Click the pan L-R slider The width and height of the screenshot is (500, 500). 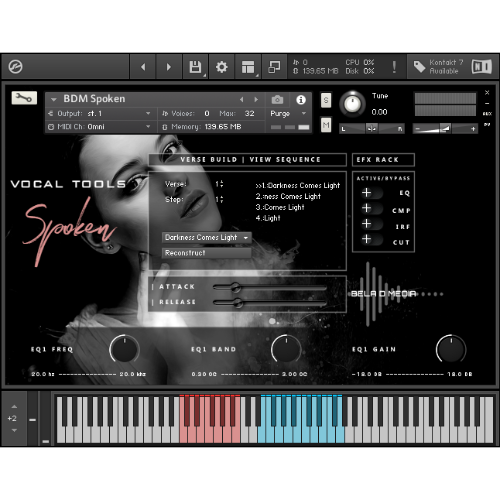pyautogui.click(x=372, y=129)
